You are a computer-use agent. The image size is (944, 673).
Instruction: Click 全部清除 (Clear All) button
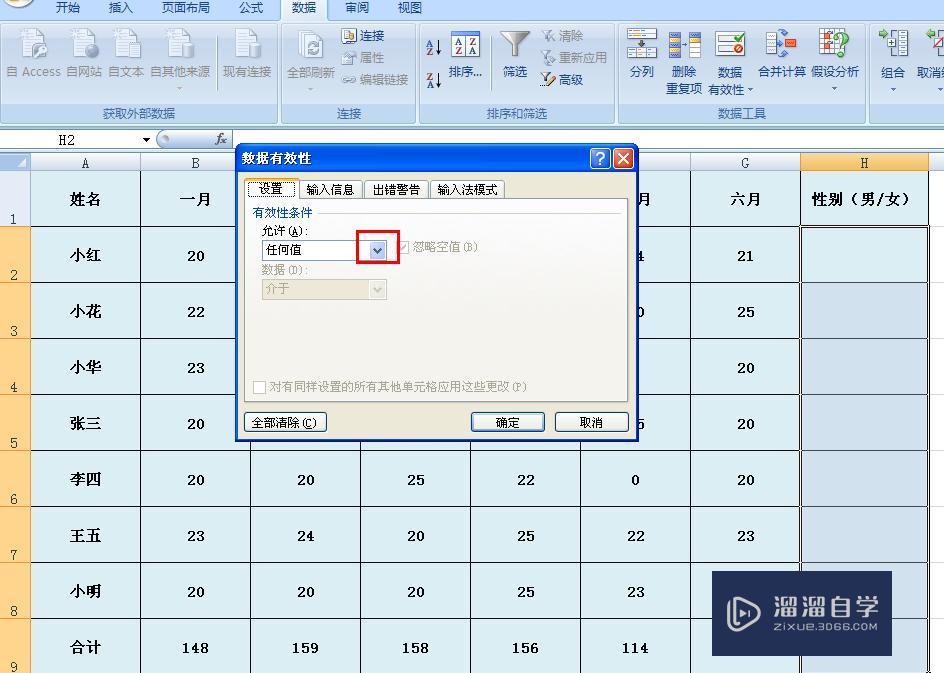(283, 421)
